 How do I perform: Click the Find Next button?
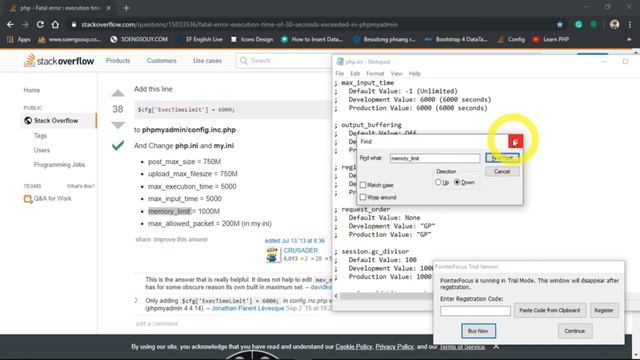502,158
